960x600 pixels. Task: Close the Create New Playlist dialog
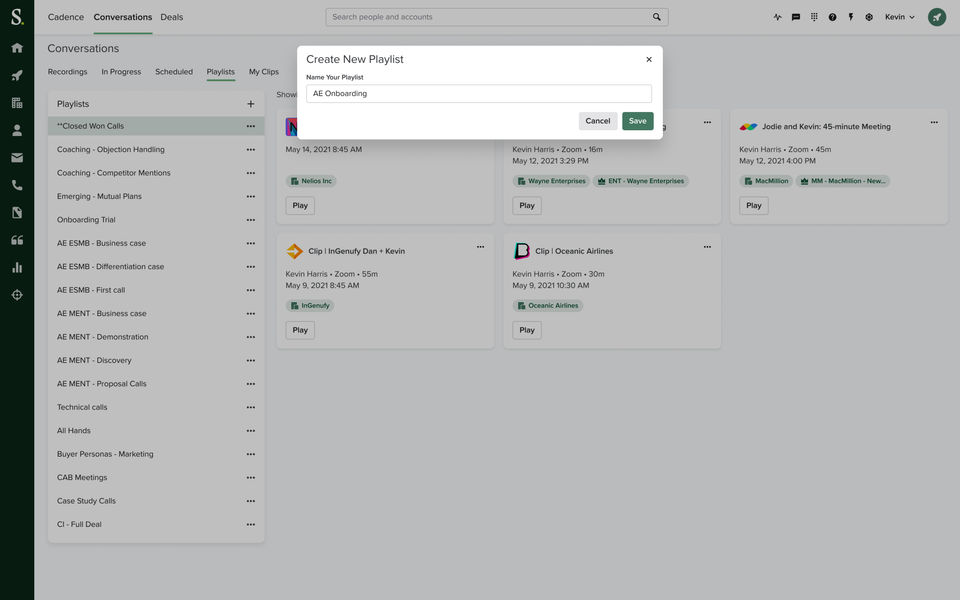click(649, 59)
